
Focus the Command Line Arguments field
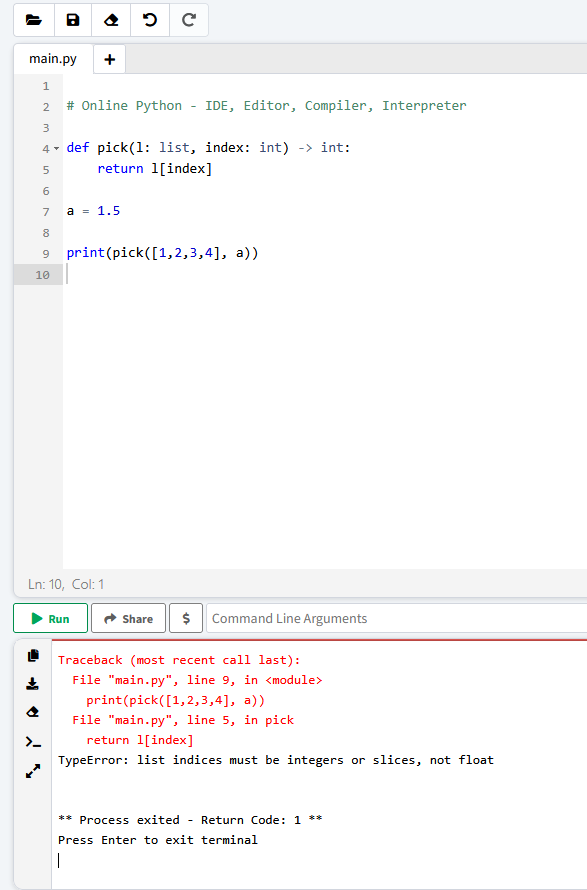point(396,618)
